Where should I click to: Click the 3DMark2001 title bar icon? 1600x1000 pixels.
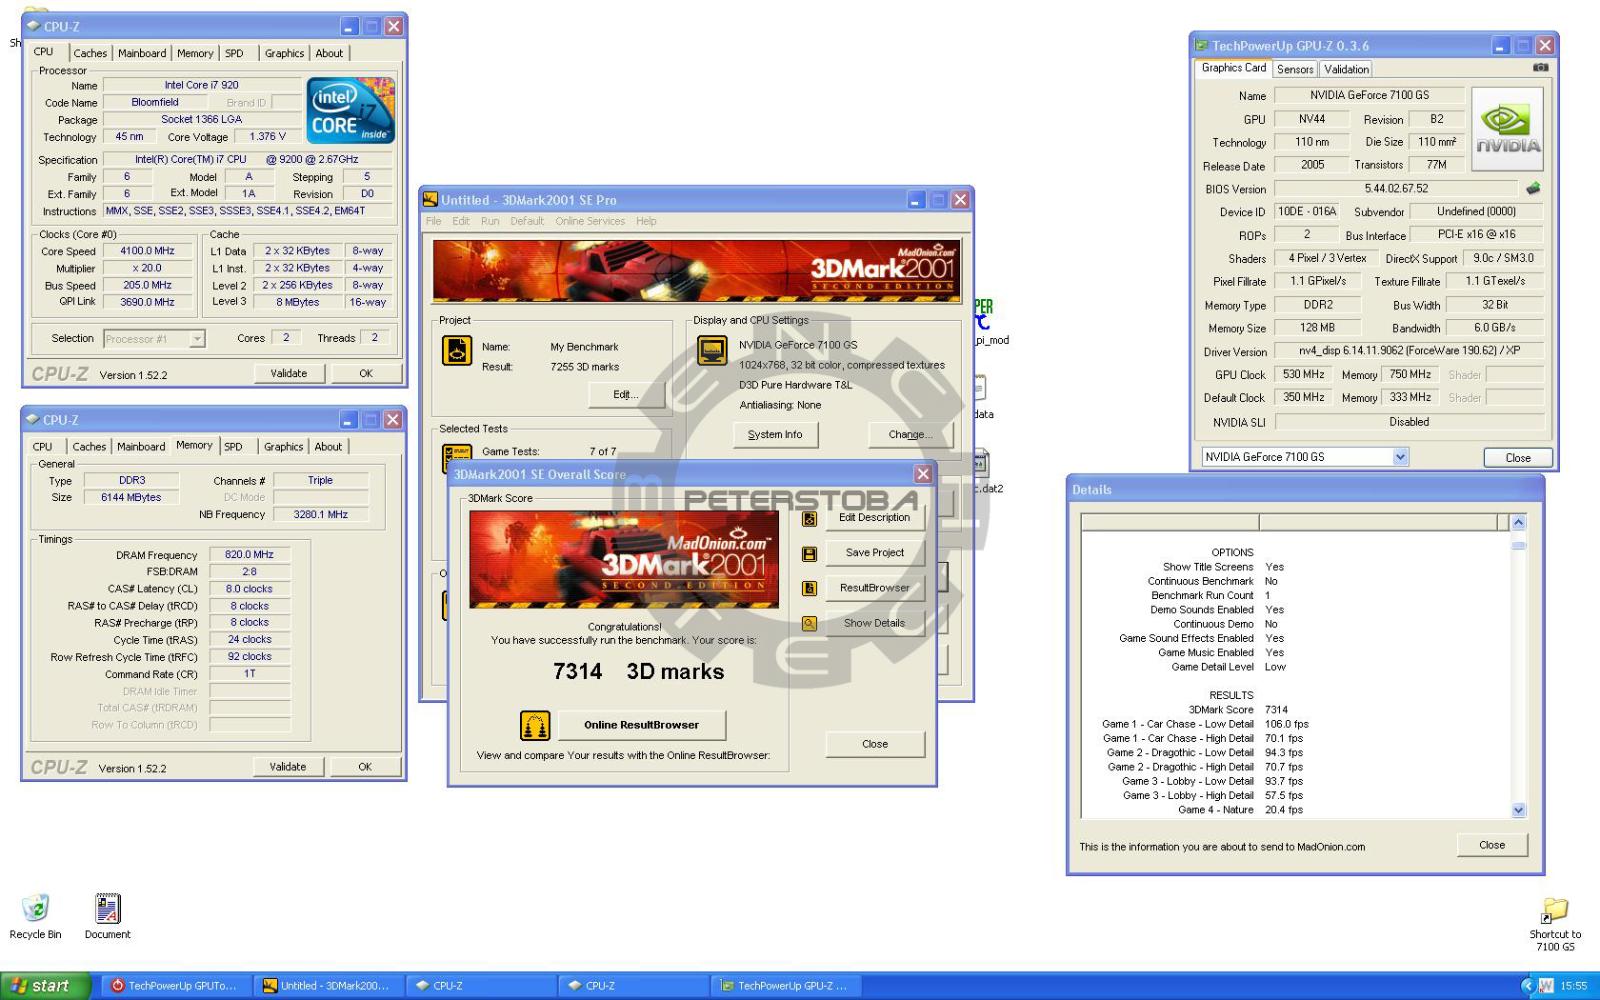coord(430,200)
